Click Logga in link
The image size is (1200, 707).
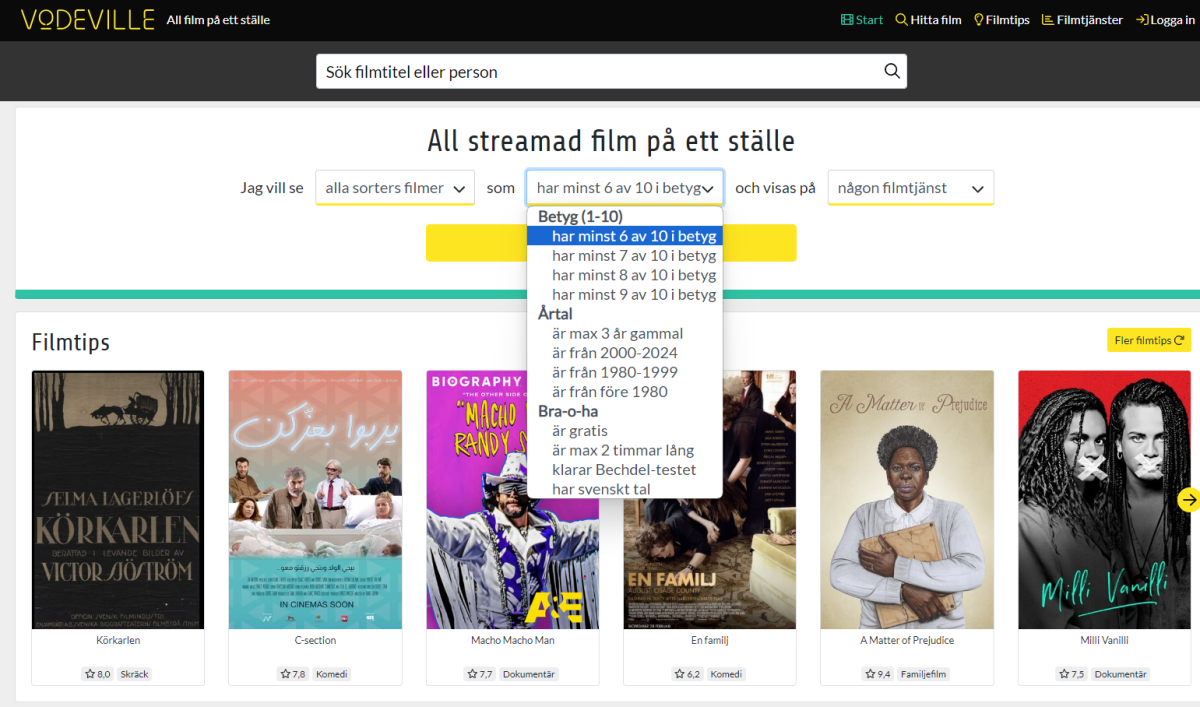pos(1165,20)
